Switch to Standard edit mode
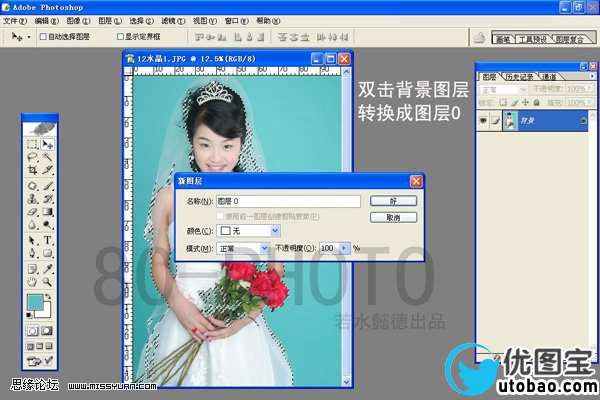Screen dimensions: 600x400 click(33, 331)
